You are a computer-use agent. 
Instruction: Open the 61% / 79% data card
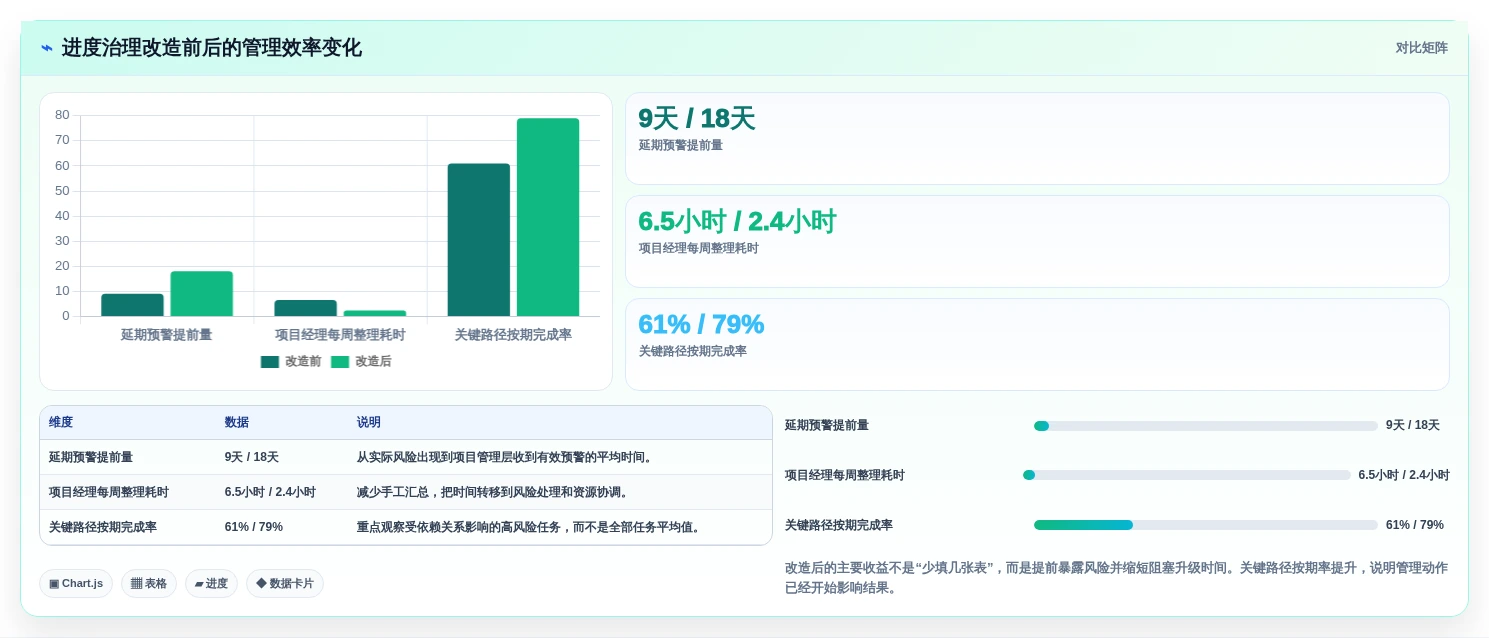point(1037,344)
